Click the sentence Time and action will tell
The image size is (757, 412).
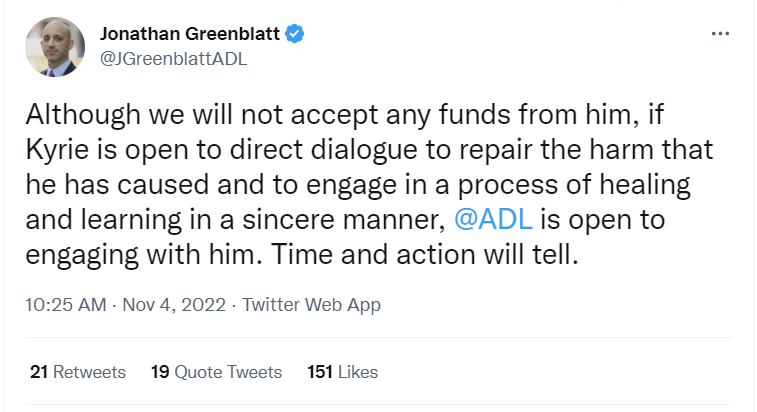pyautogui.click(x=424, y=254)
